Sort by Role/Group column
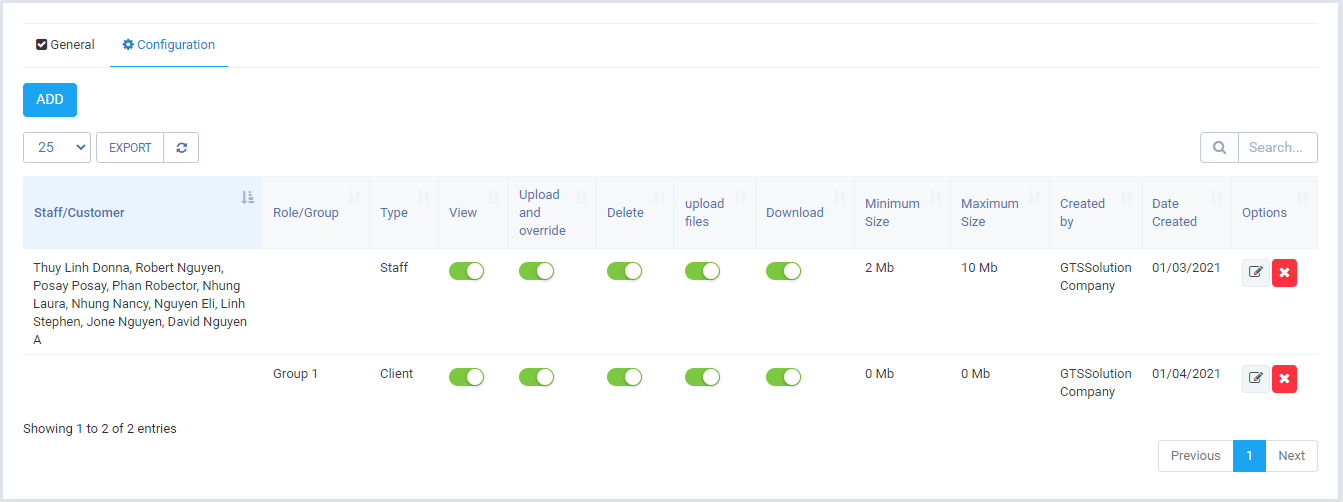Image resolution: width=1343 pixels, height=502 pixels. (316, 212)
